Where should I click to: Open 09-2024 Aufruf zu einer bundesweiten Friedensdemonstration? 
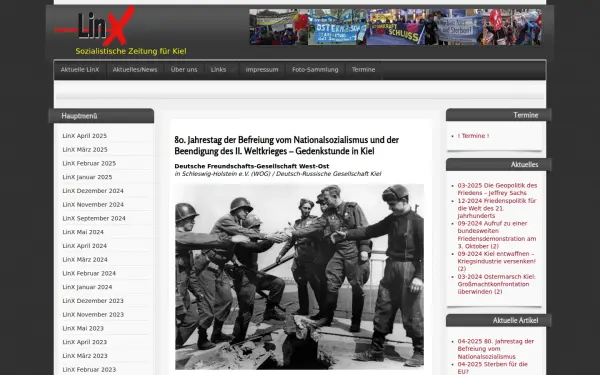click(497, 235)
